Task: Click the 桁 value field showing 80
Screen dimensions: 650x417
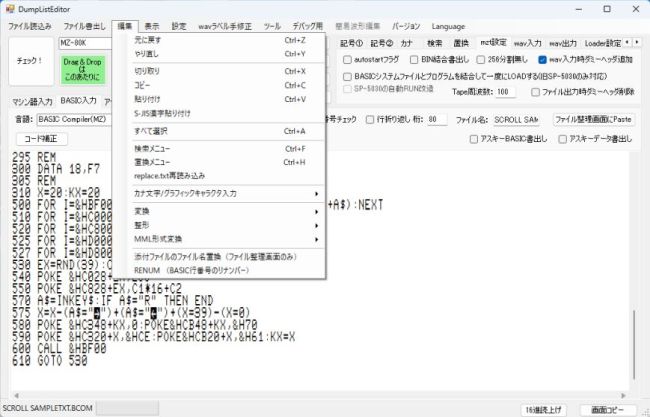Action: pos(437,119)
